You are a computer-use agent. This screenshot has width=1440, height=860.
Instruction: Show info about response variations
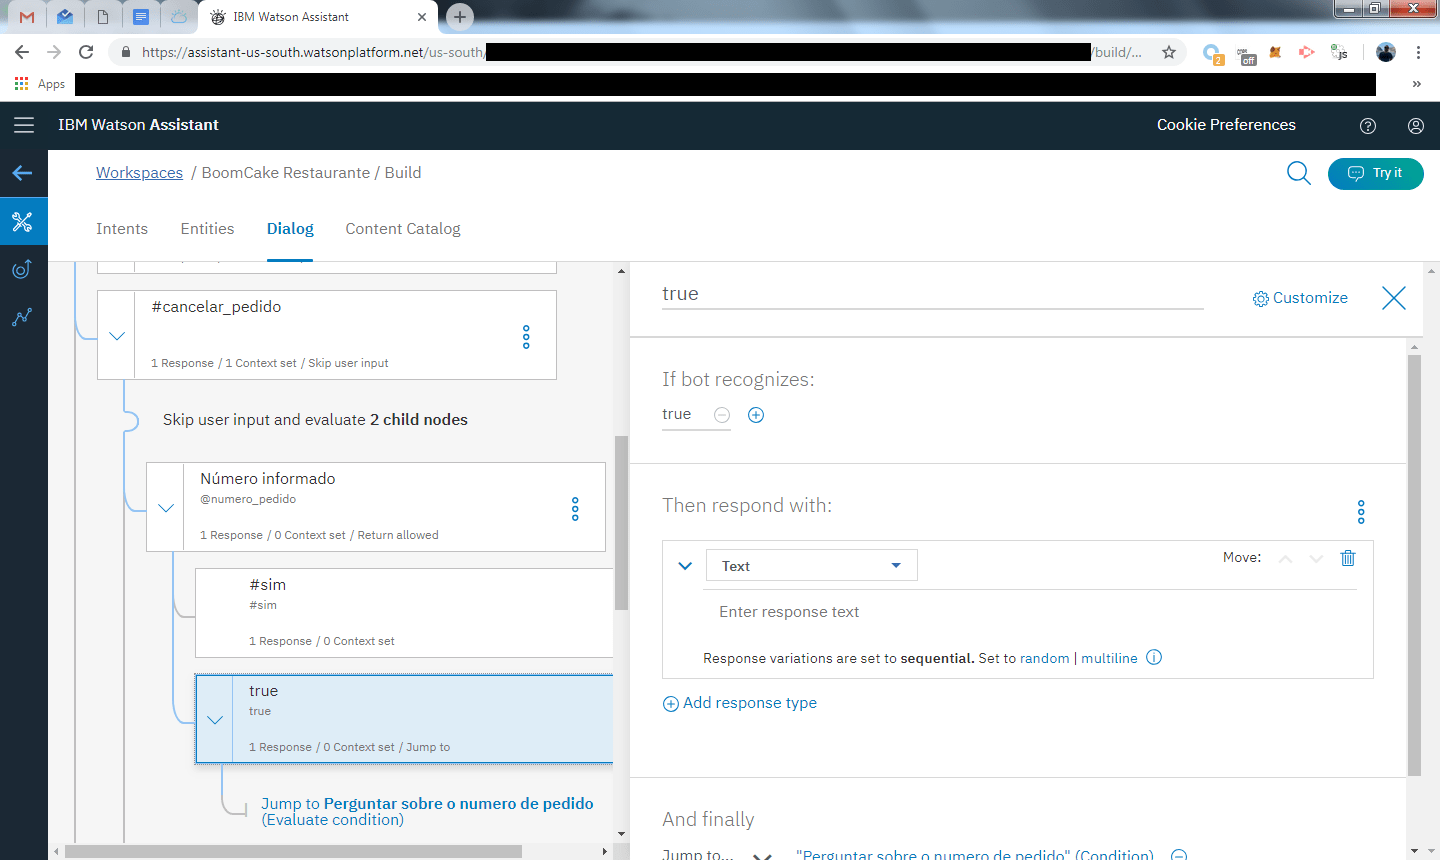pyautogui.click(x=1154, y=657)
